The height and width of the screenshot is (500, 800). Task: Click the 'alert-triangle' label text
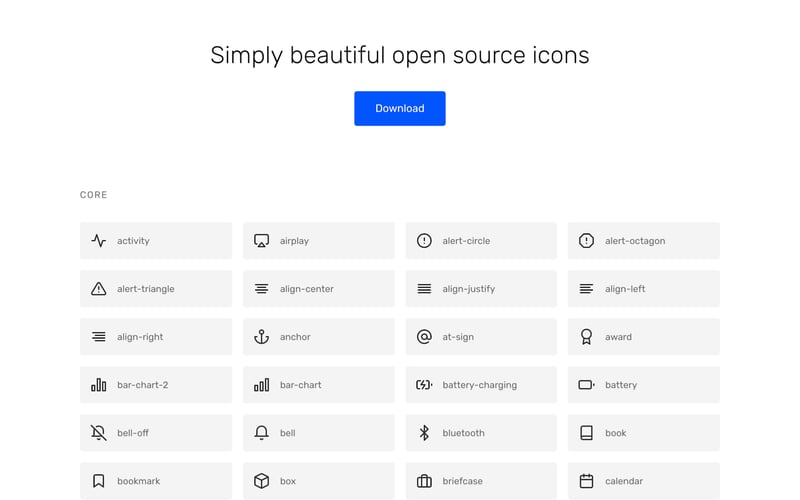(145, 289)
